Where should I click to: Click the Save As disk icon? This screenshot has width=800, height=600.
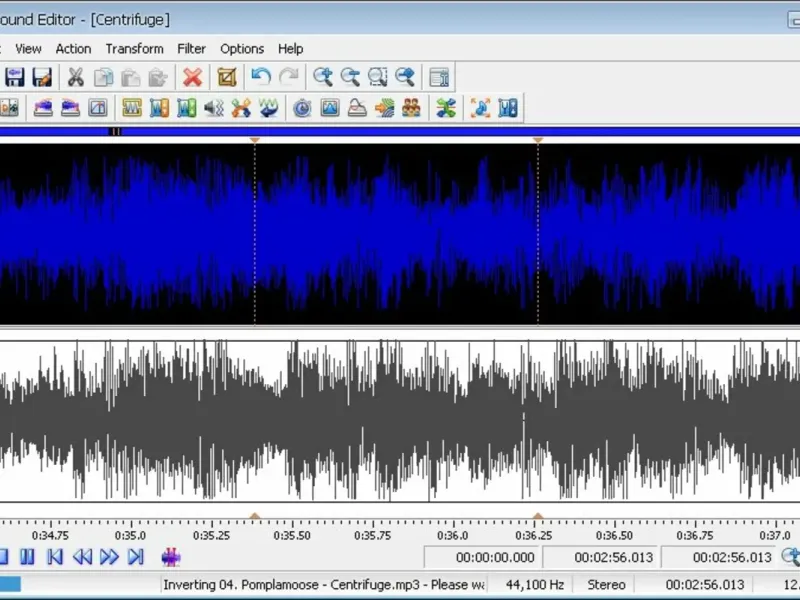(42, 77)
